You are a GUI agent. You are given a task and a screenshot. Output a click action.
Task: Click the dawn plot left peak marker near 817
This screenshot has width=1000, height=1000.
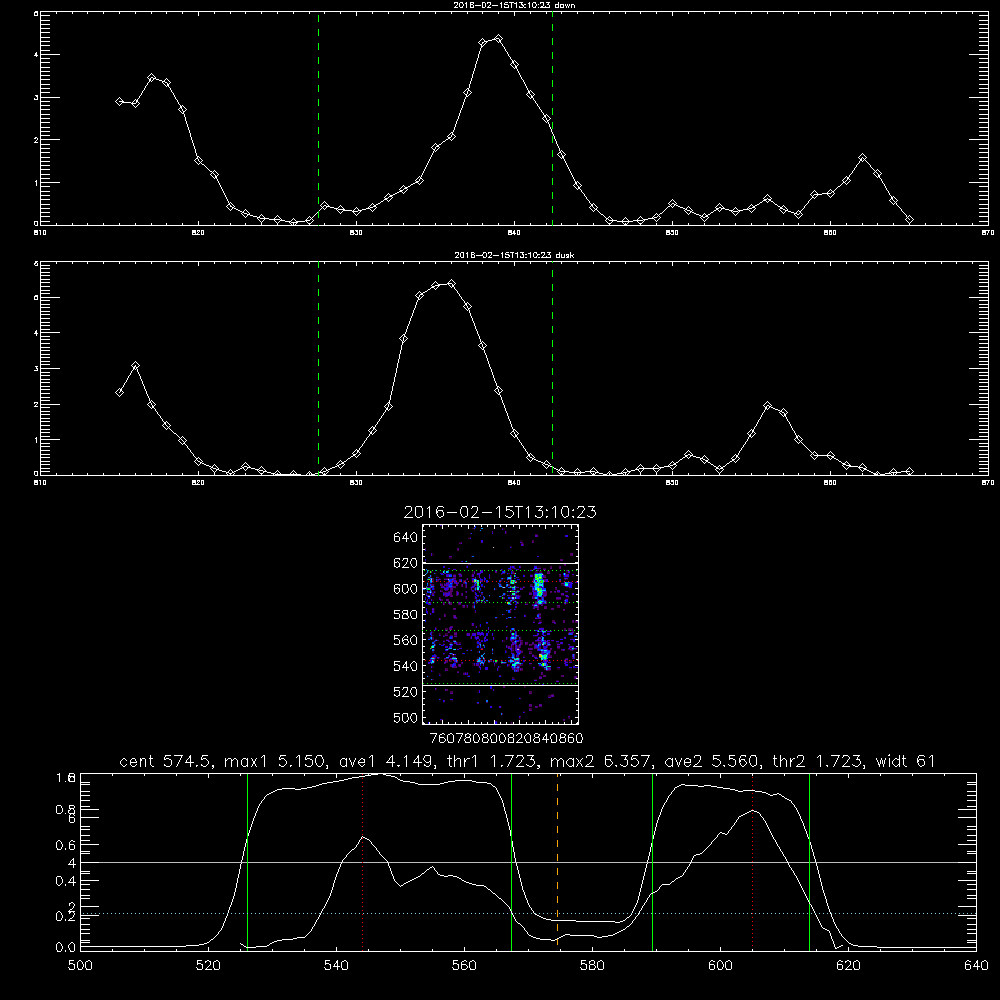[x=152, y=78]
